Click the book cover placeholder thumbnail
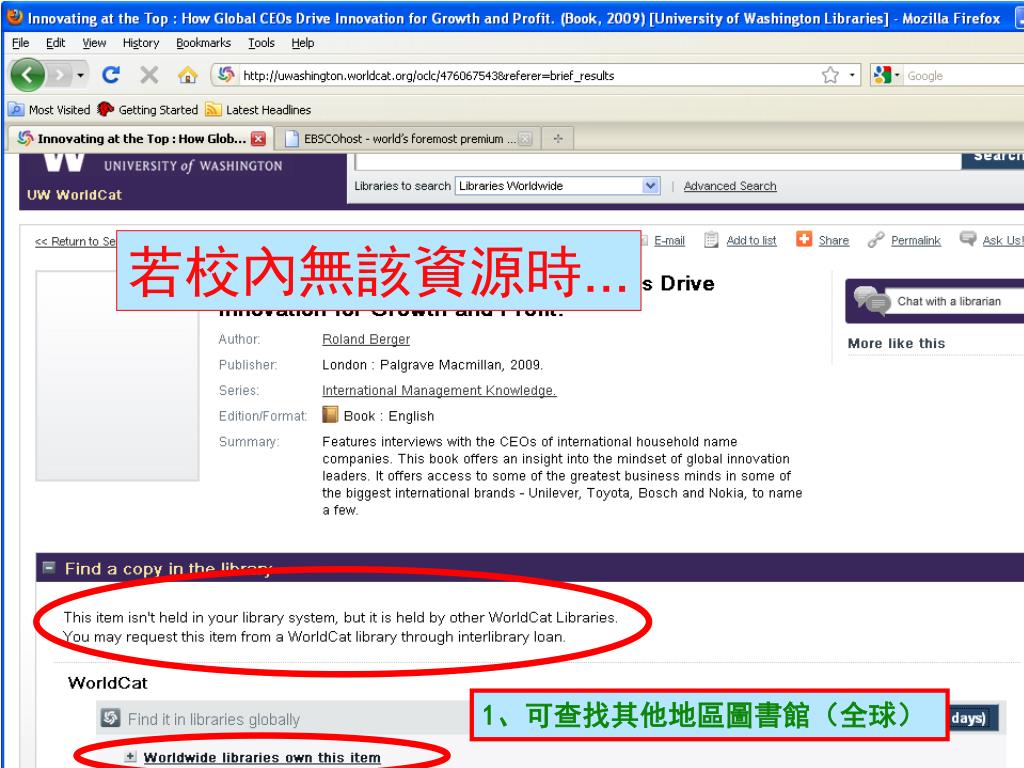The width and height of the screenshot is (1024, 768). point(118,376)
